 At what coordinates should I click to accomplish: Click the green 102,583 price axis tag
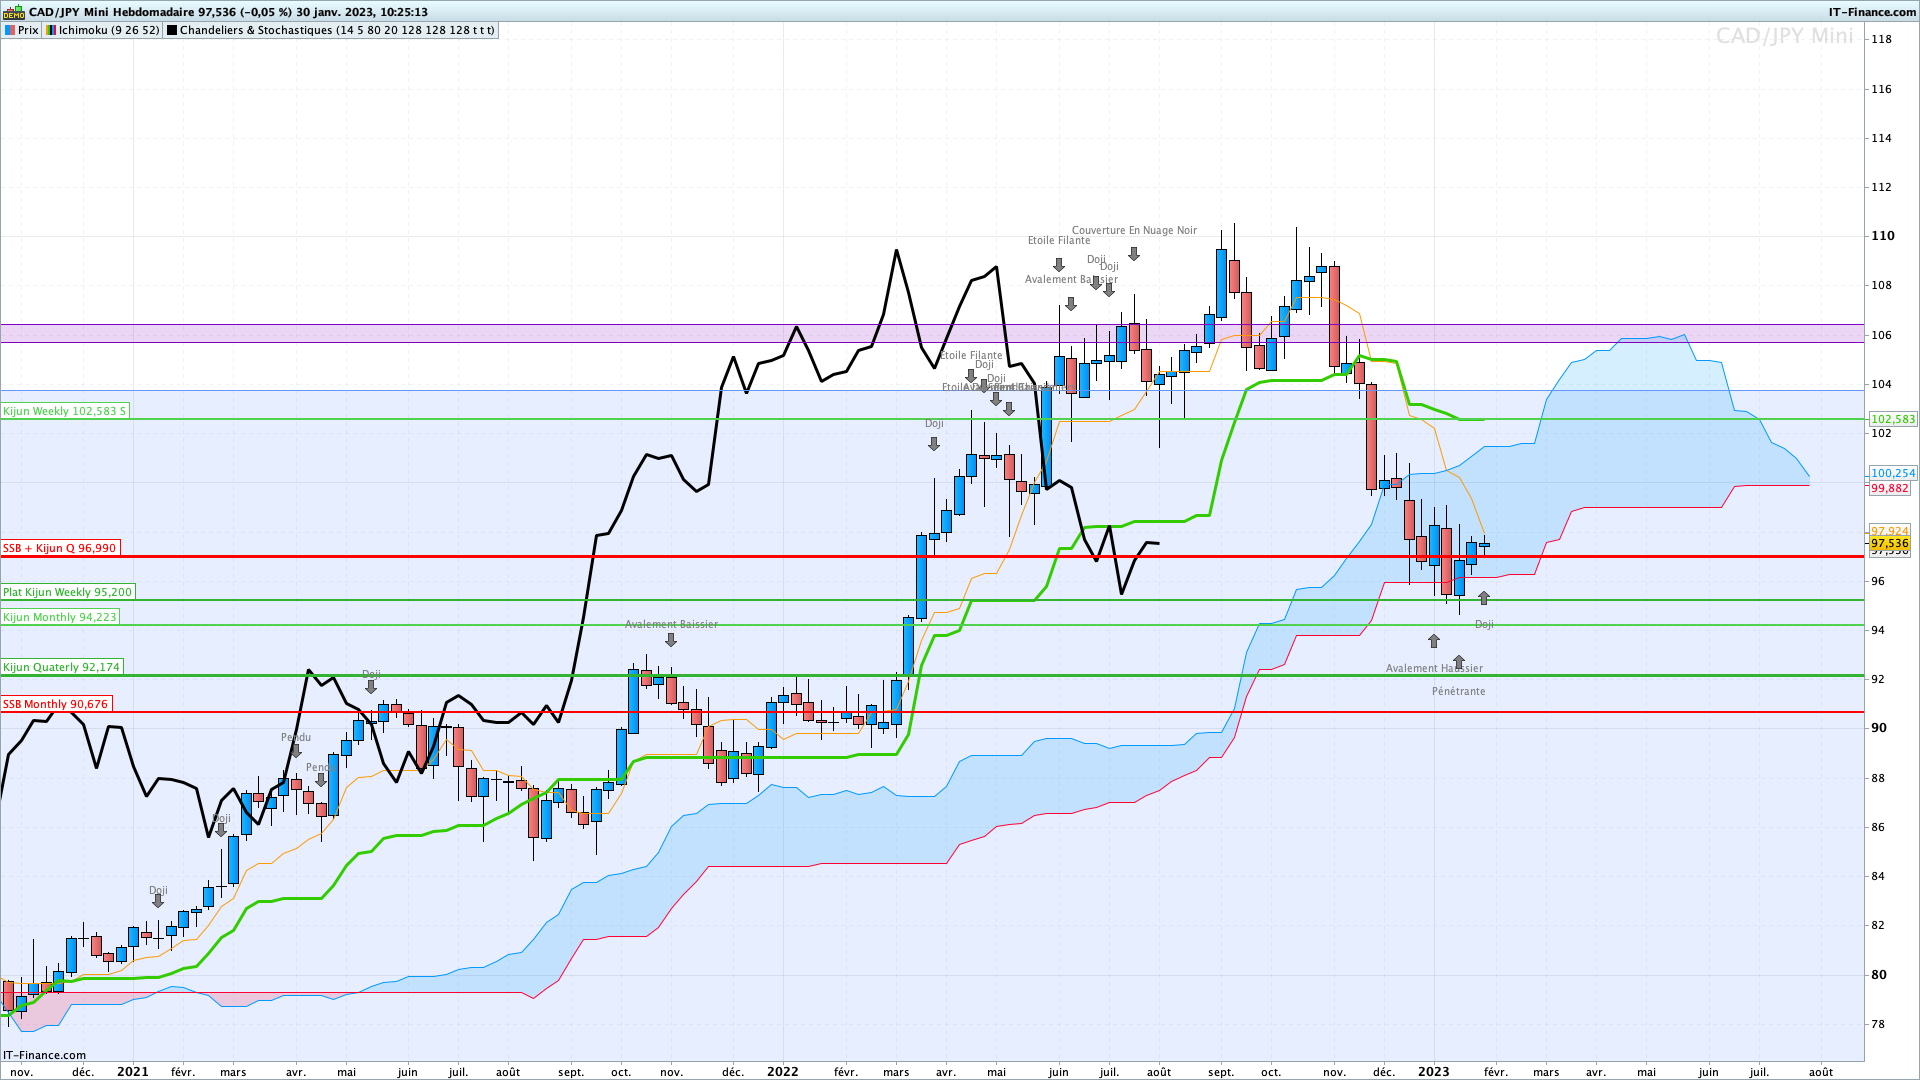[1892, 420]
